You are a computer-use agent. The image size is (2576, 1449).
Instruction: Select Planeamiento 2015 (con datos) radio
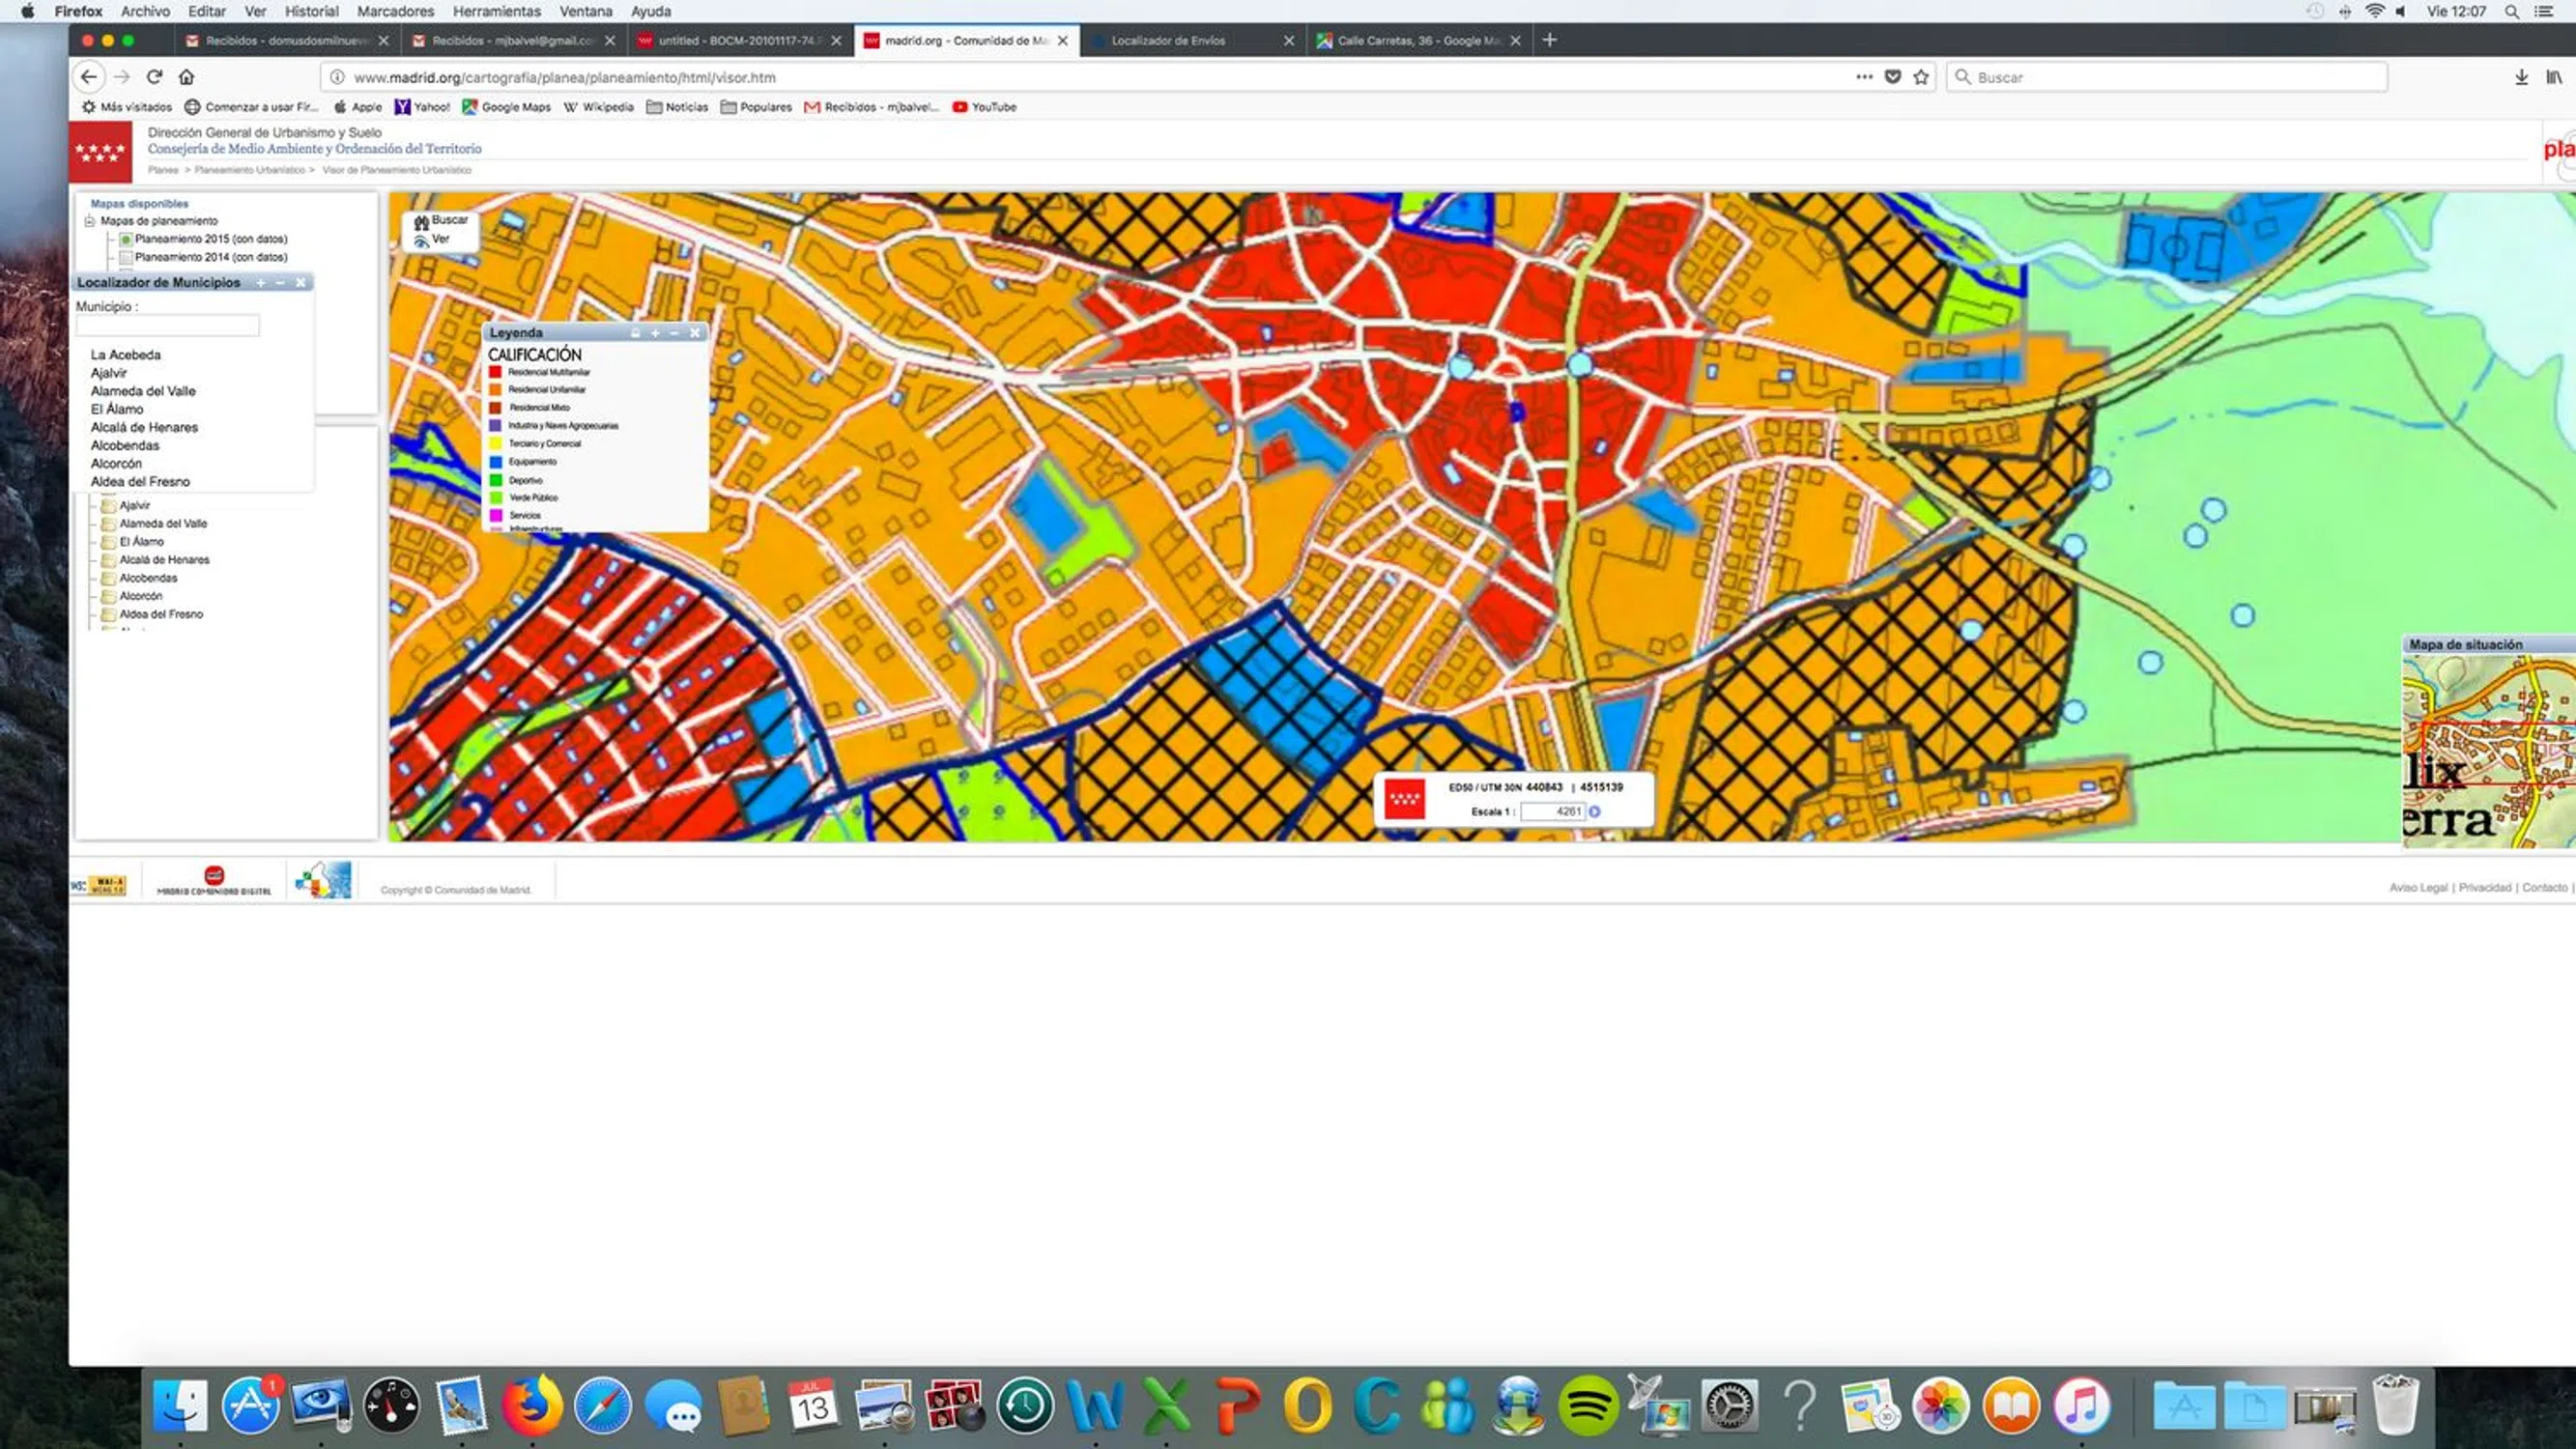tap(126, 240)
